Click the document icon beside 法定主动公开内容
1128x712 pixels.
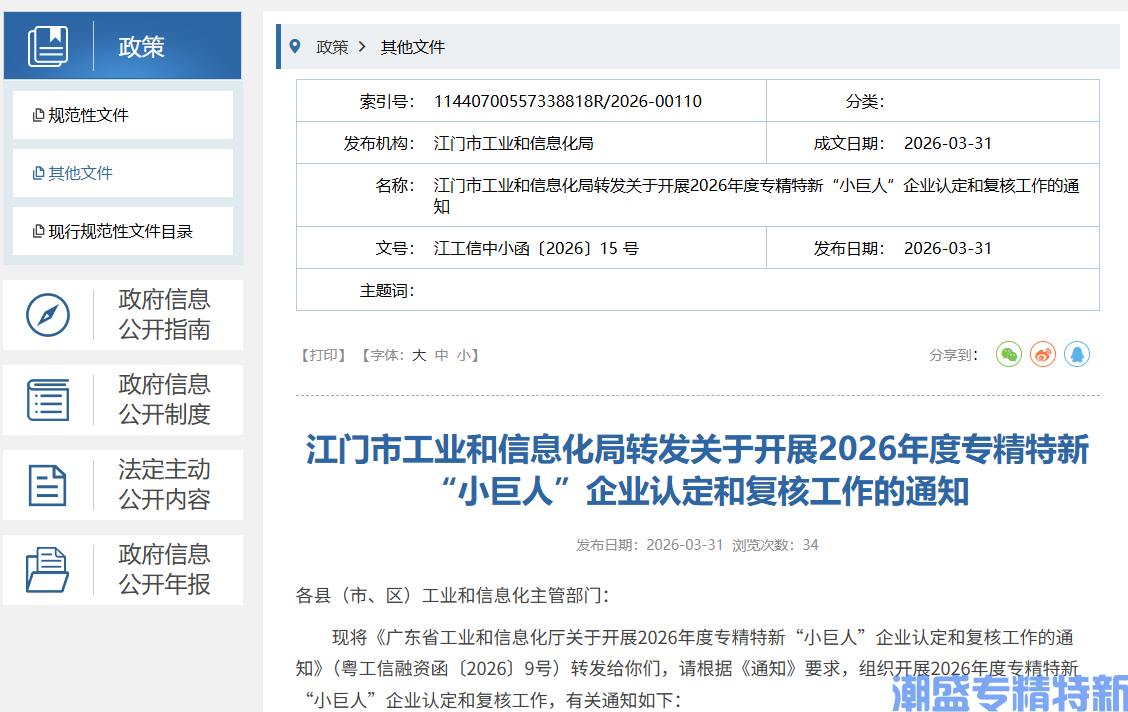(x=48, y=484)
